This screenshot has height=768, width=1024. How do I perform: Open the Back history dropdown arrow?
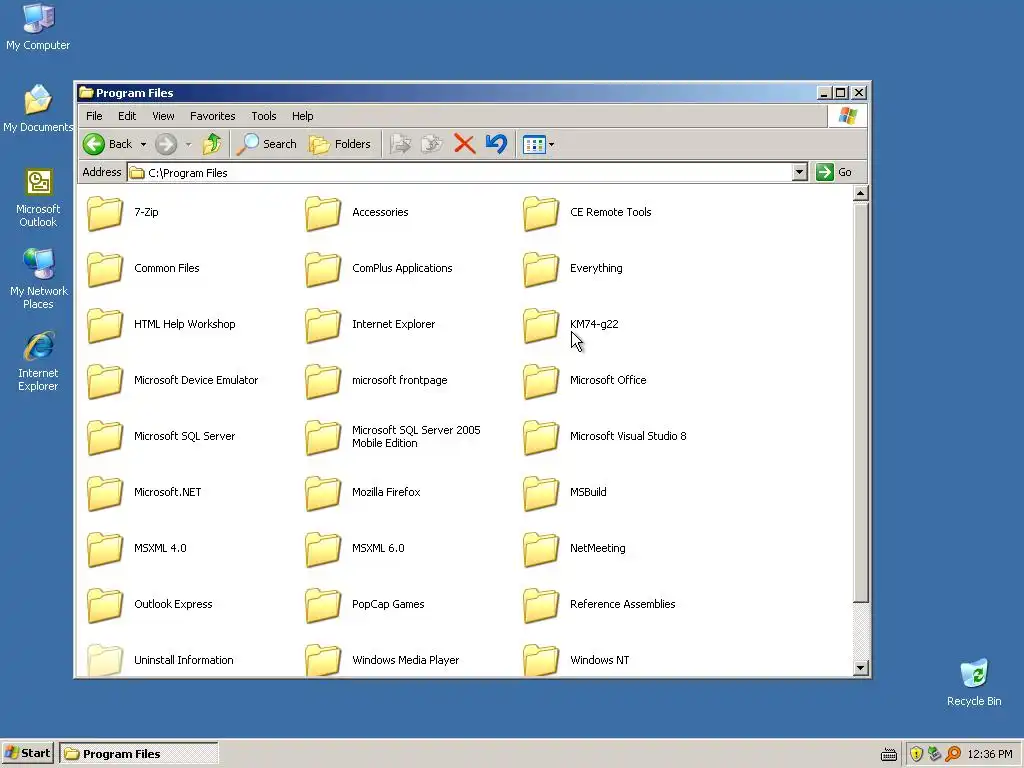(143, 144)
